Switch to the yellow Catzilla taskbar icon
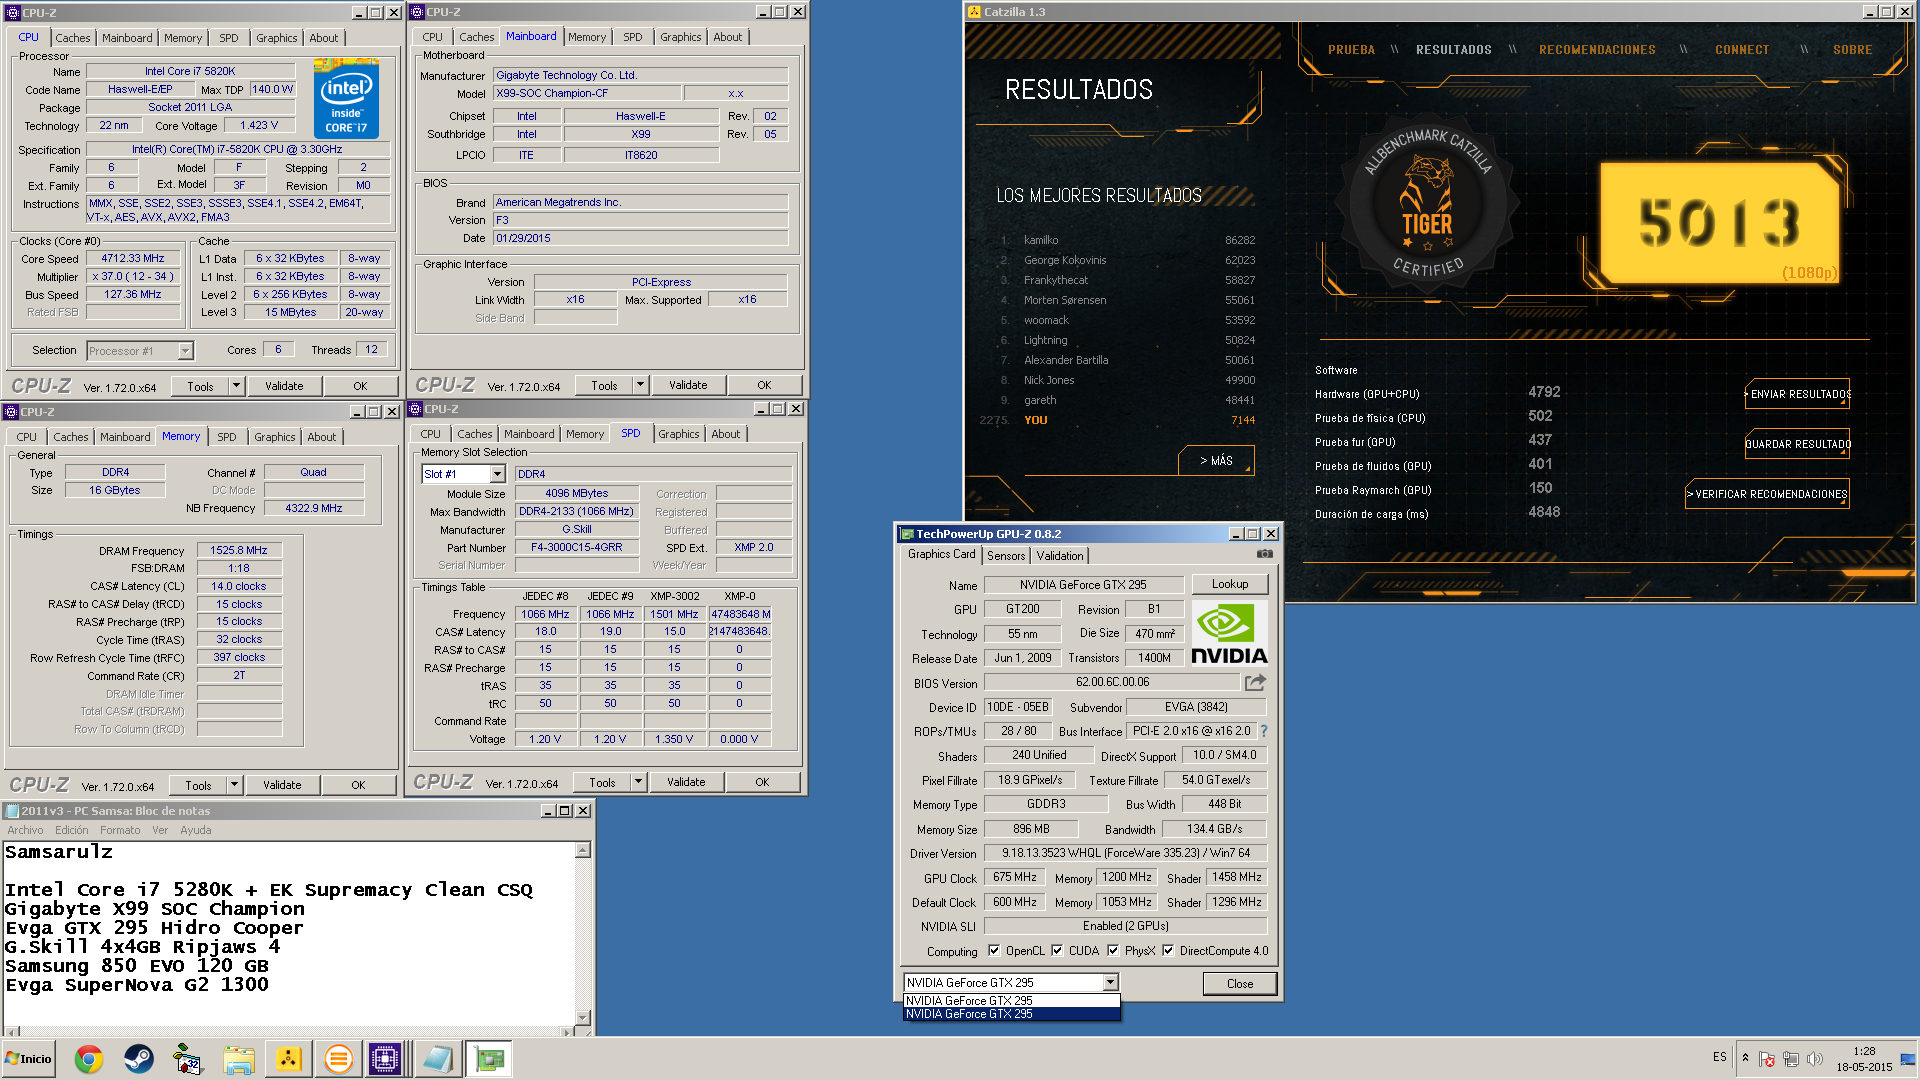This screenshot has width=1920, height=1080. pyautogui.click(x=289, y=1059)
